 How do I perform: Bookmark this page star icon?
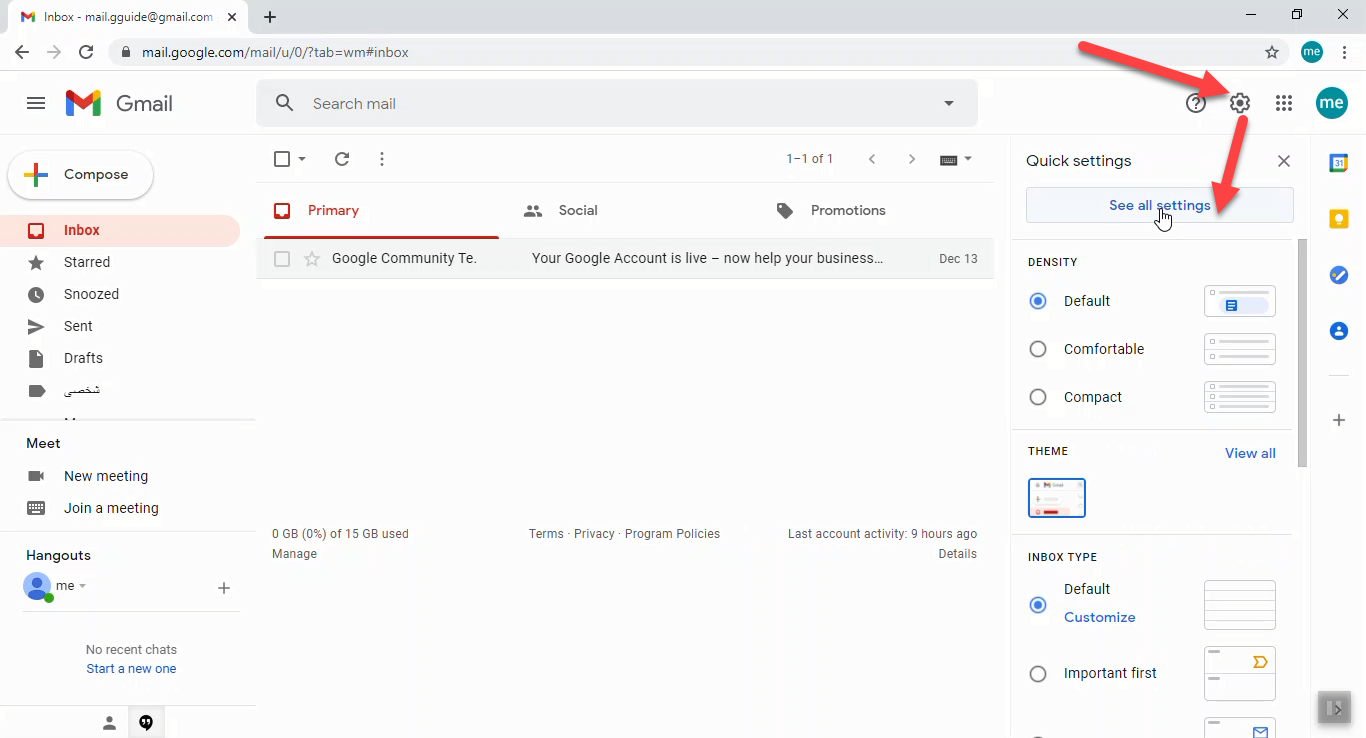tap(1272, 52)
